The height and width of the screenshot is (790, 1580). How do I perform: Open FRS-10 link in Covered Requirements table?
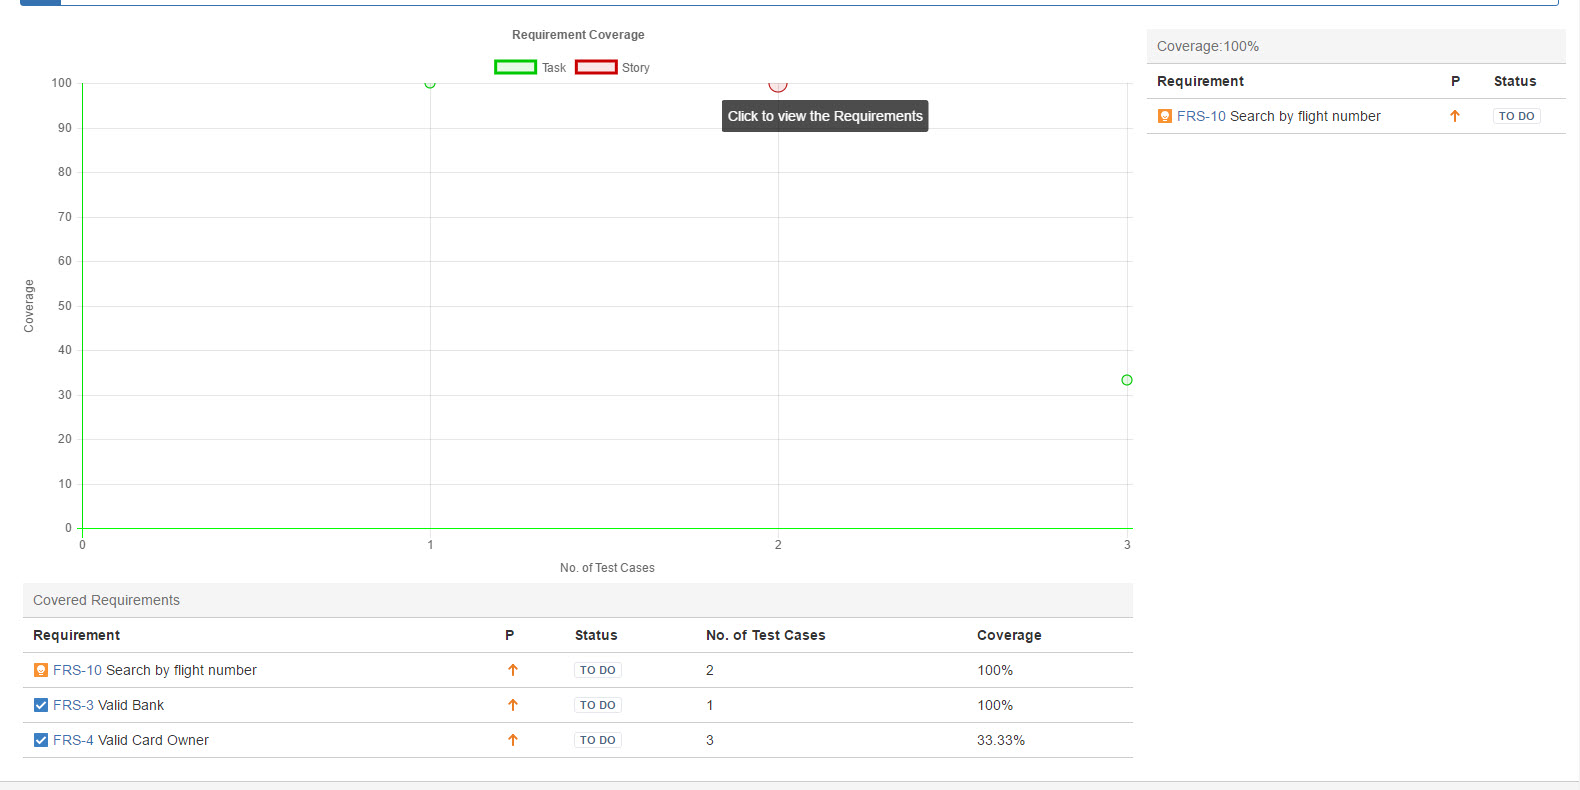pyautogui.click(x=77, y=670)
